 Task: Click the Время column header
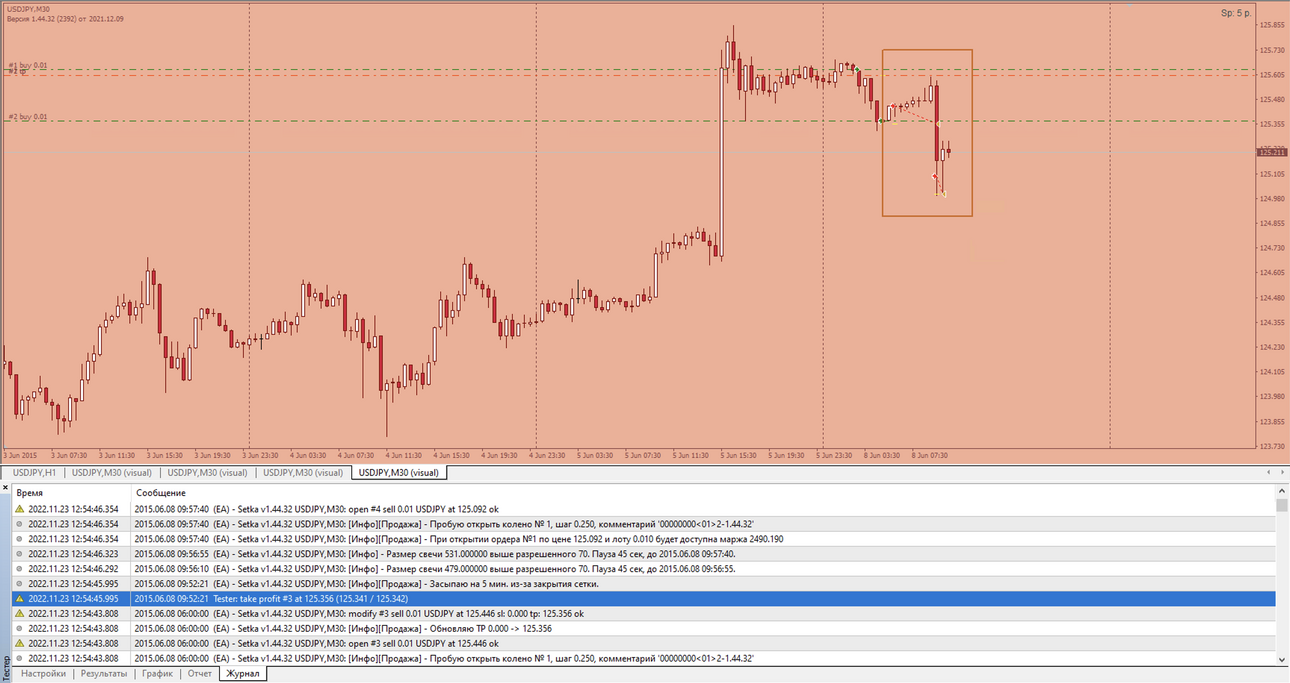click(x=72, y=493)
